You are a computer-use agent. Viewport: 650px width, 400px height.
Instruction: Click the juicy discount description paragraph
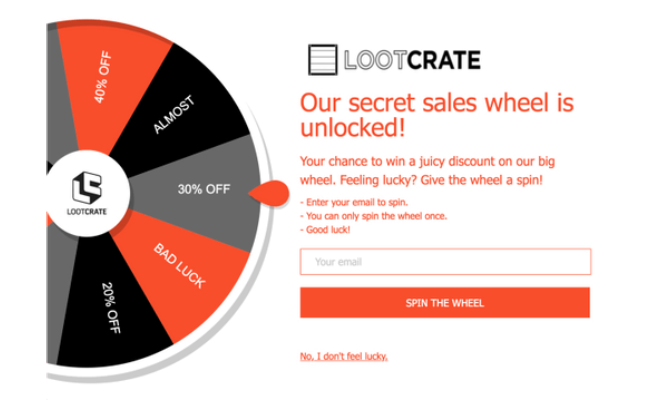(x=427, y=170)
